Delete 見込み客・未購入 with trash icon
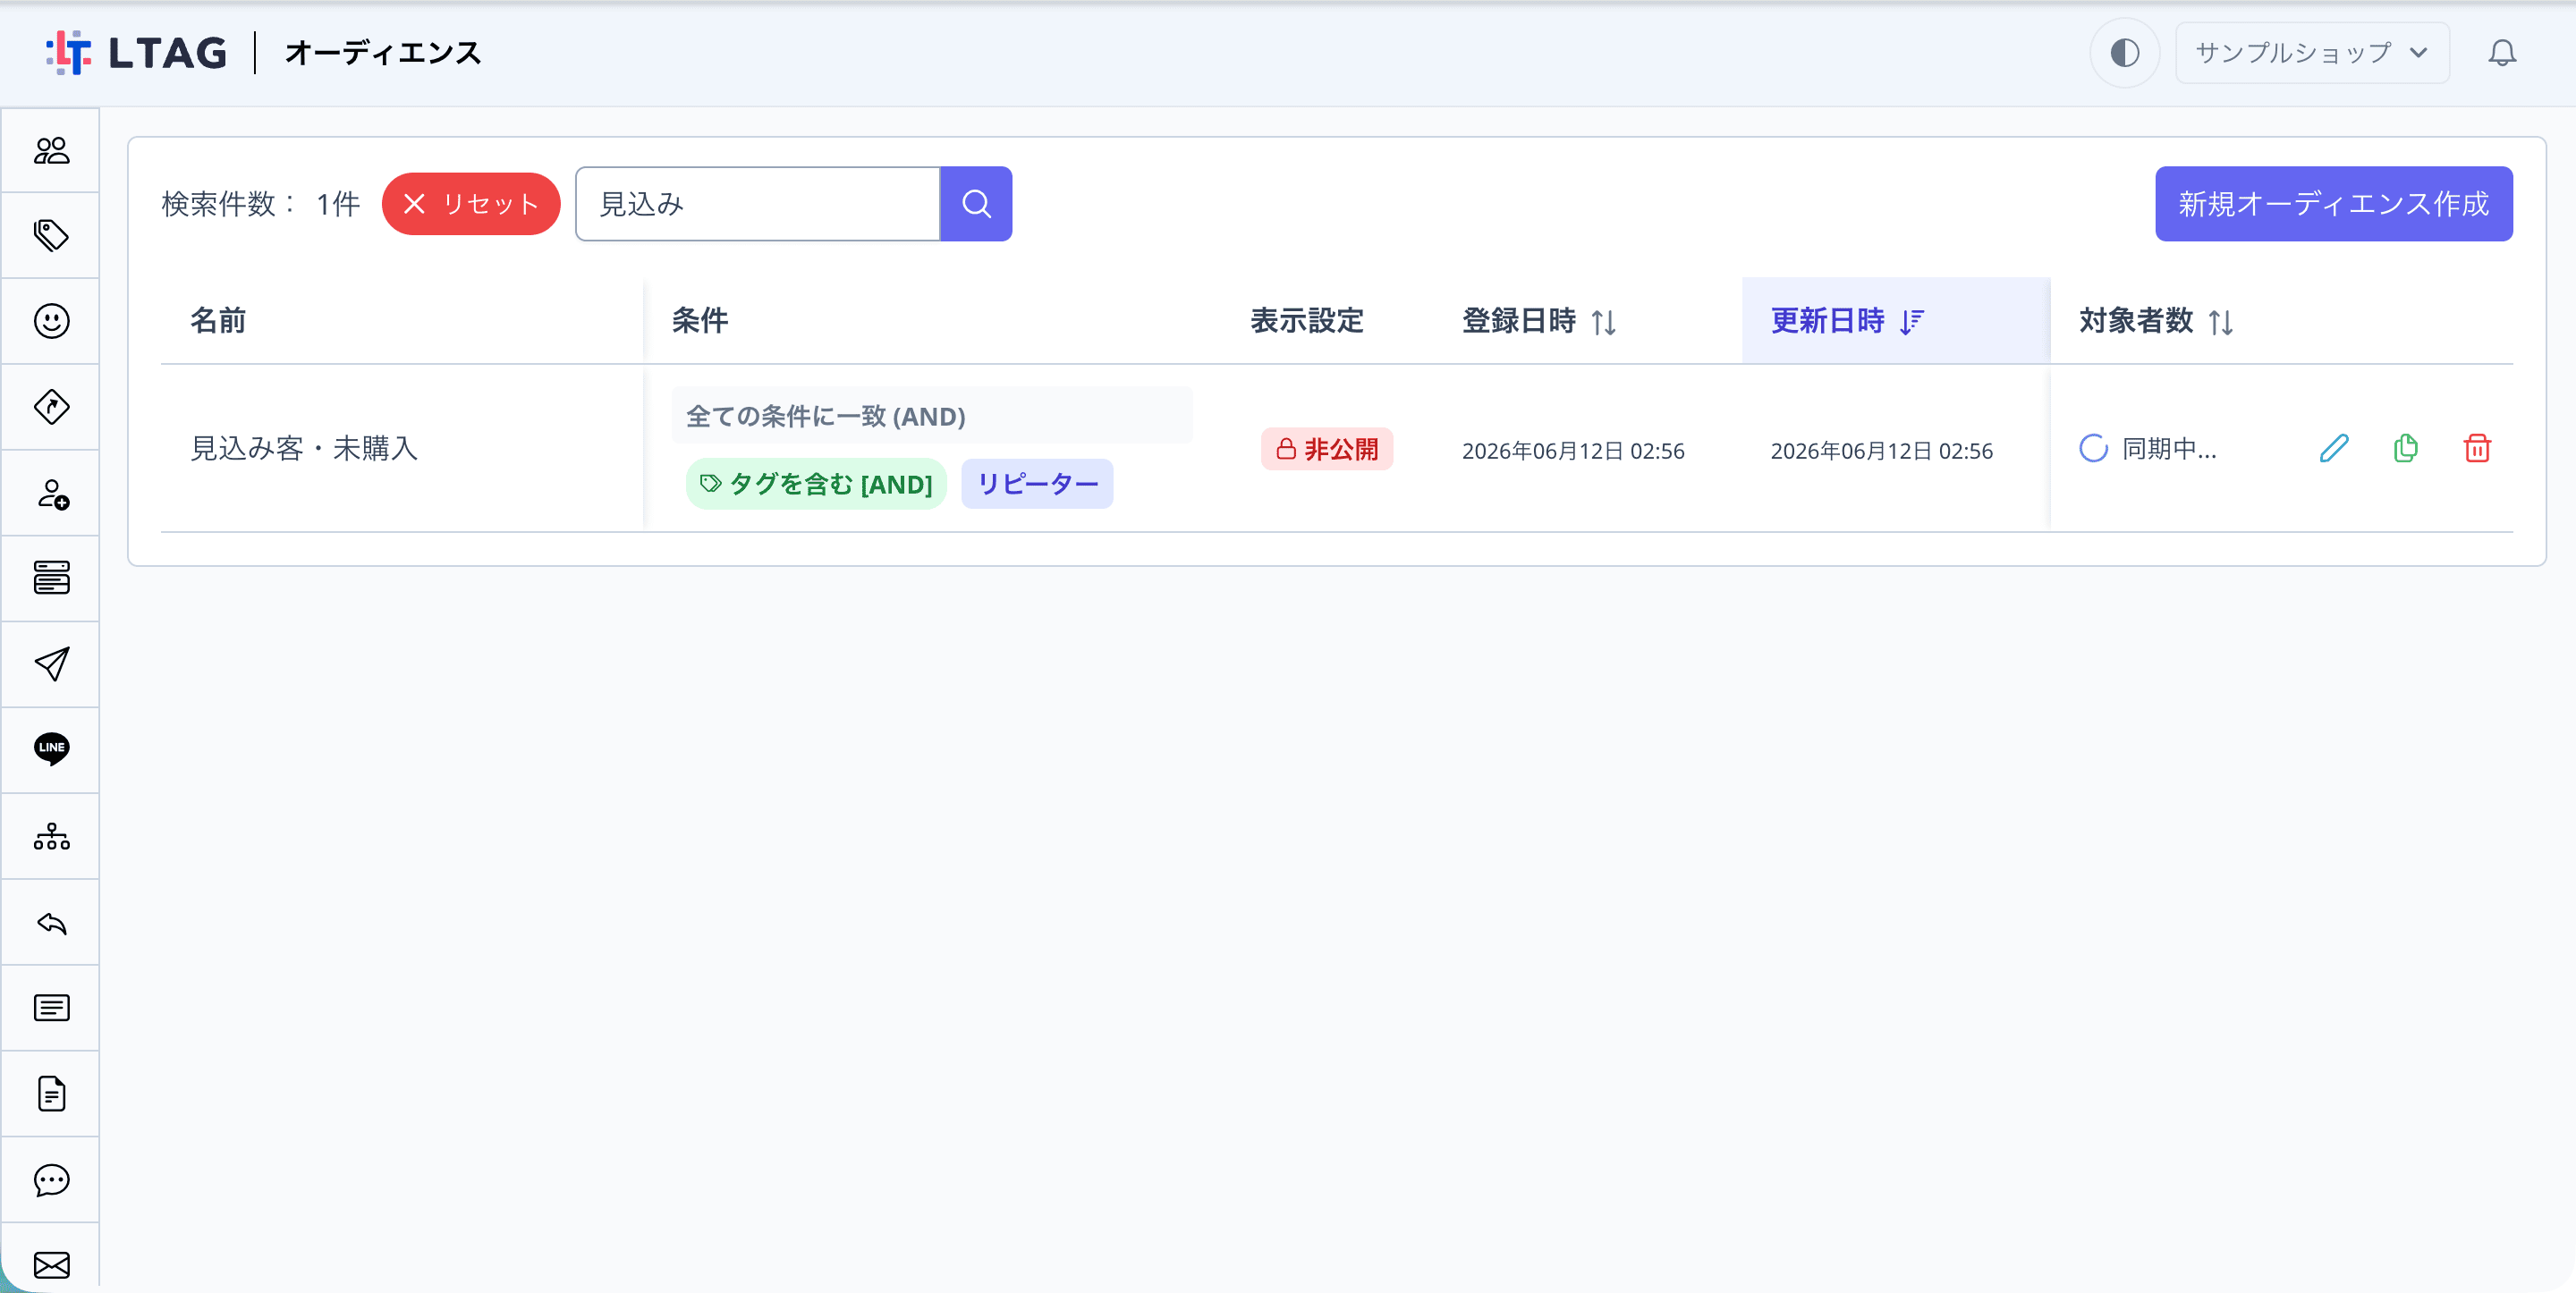This screenshot has width=2576, height=1293. point(2477,448)
